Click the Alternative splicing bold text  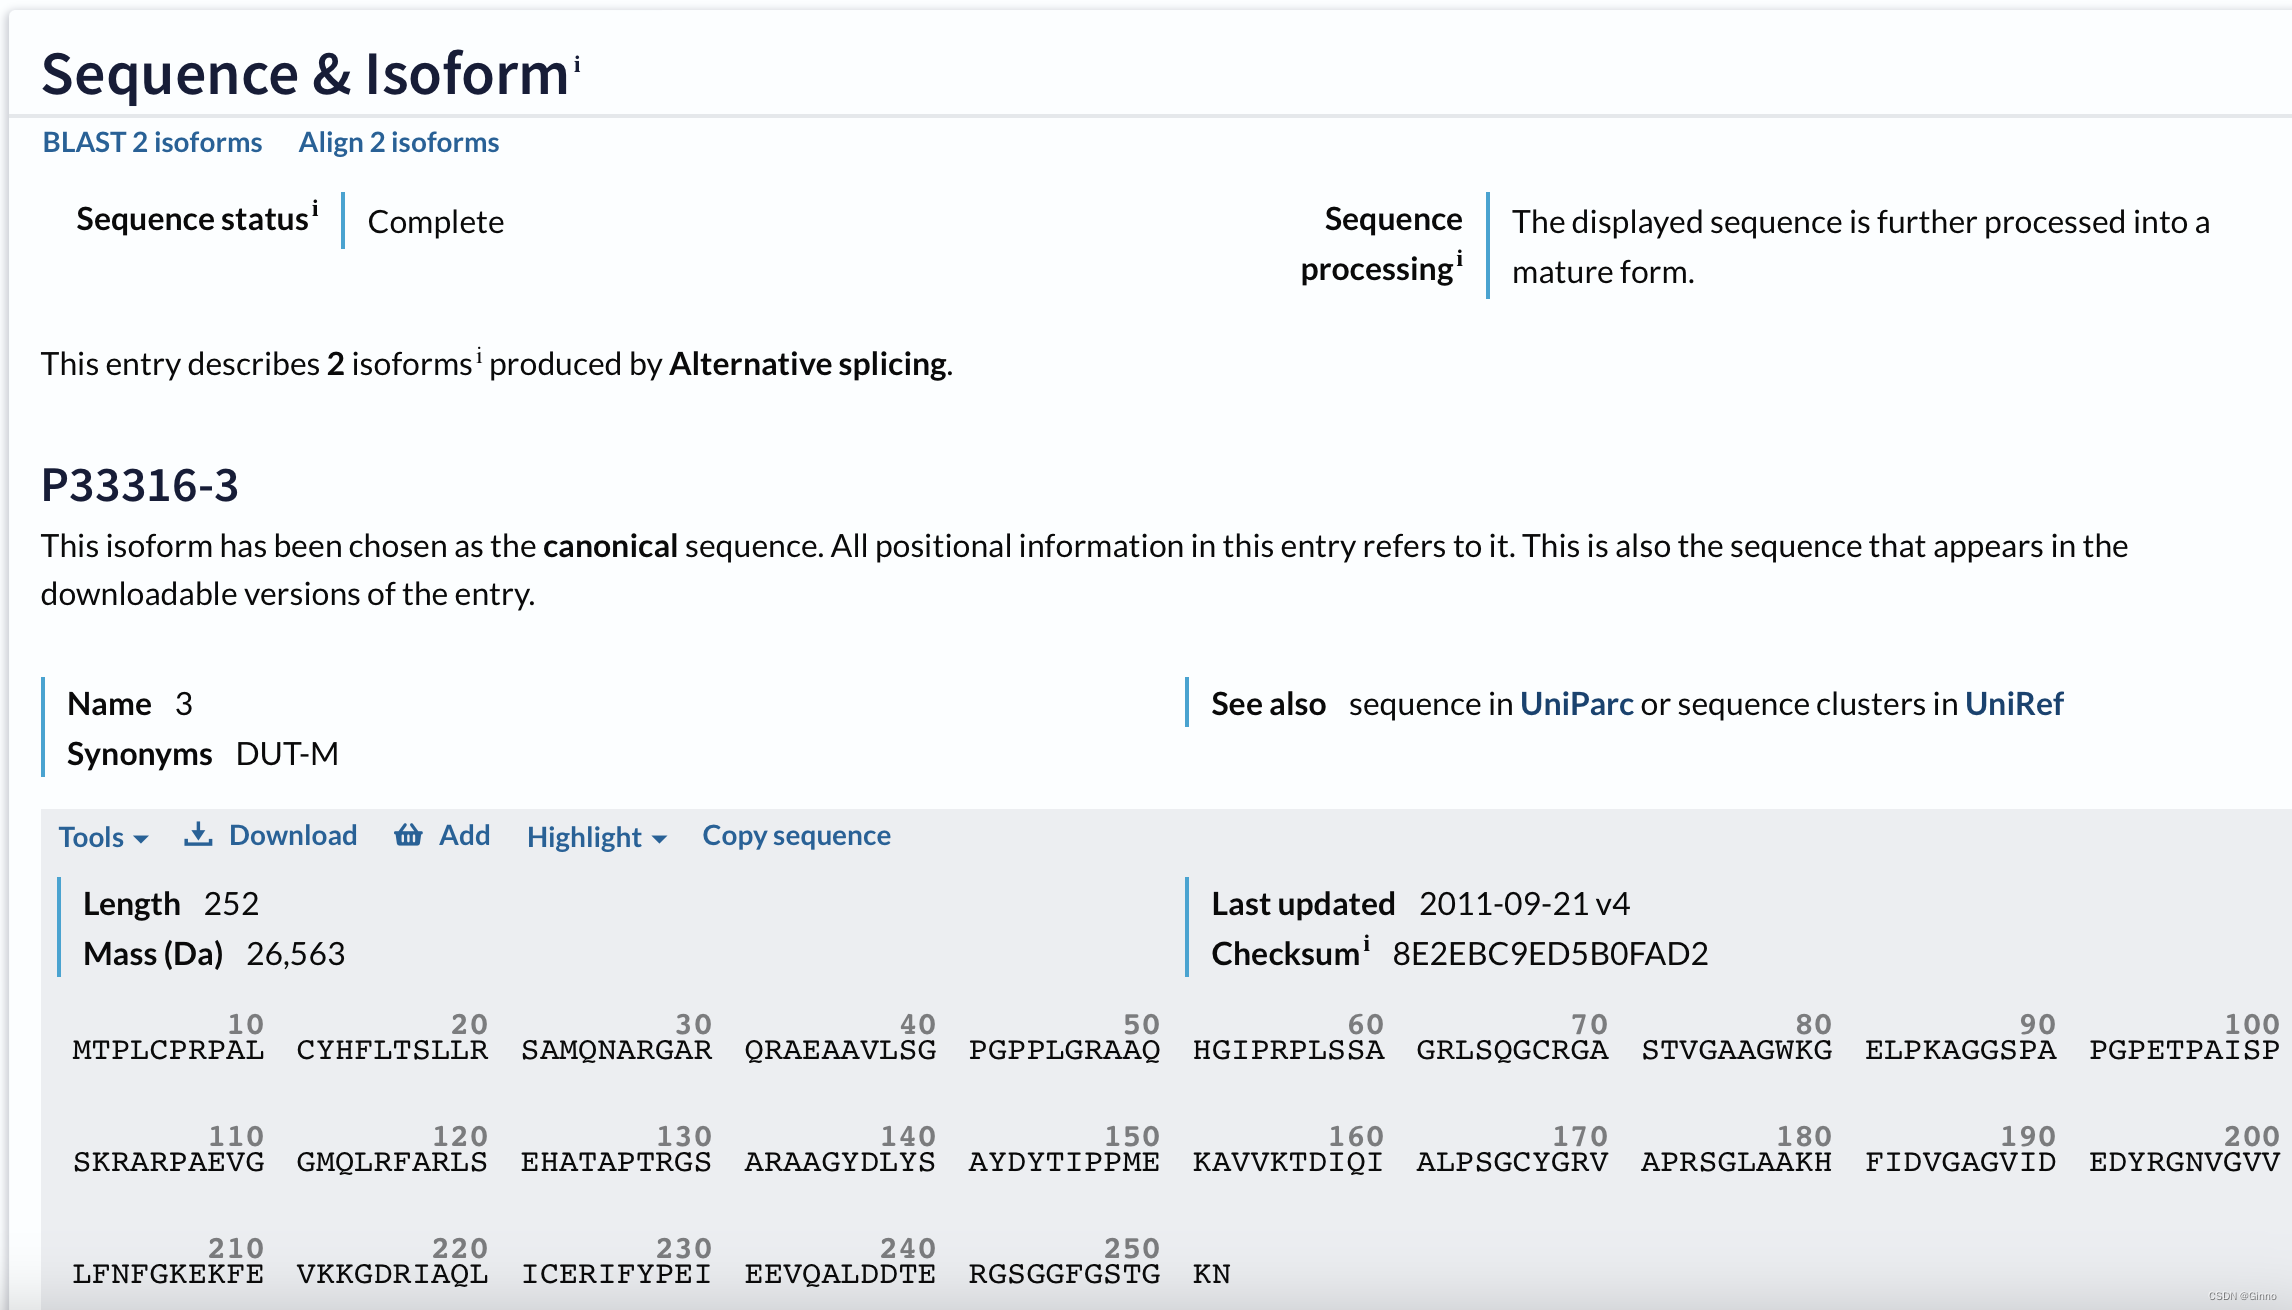tap(808, 364)
